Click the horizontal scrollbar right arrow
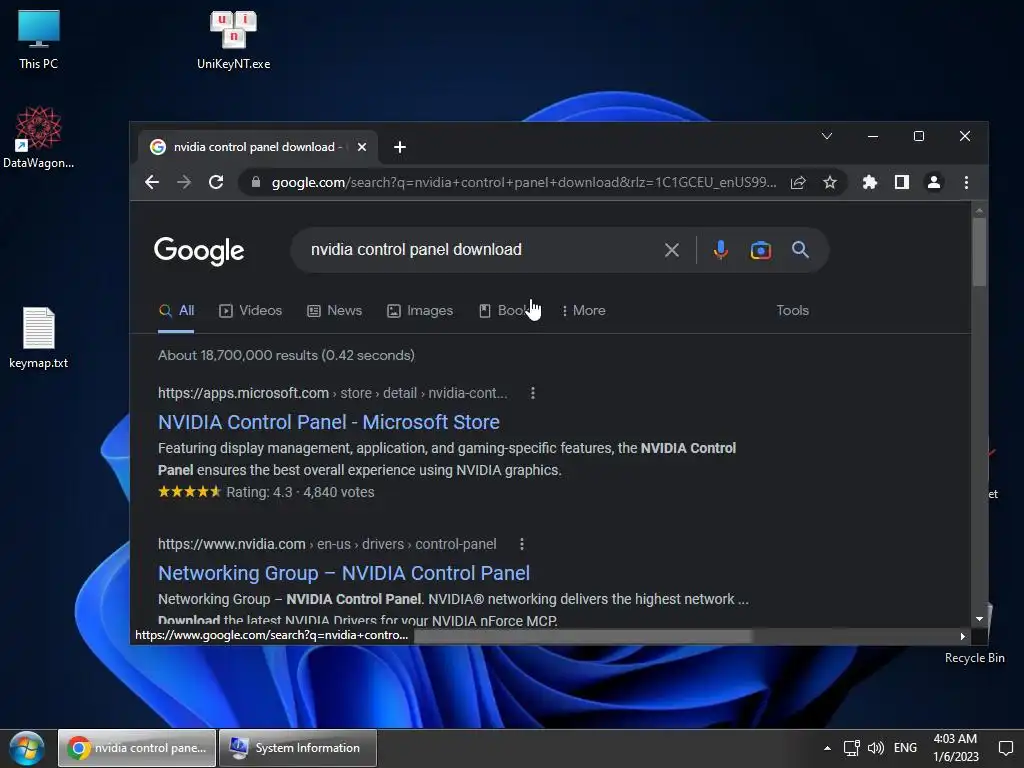 (963, 636)
